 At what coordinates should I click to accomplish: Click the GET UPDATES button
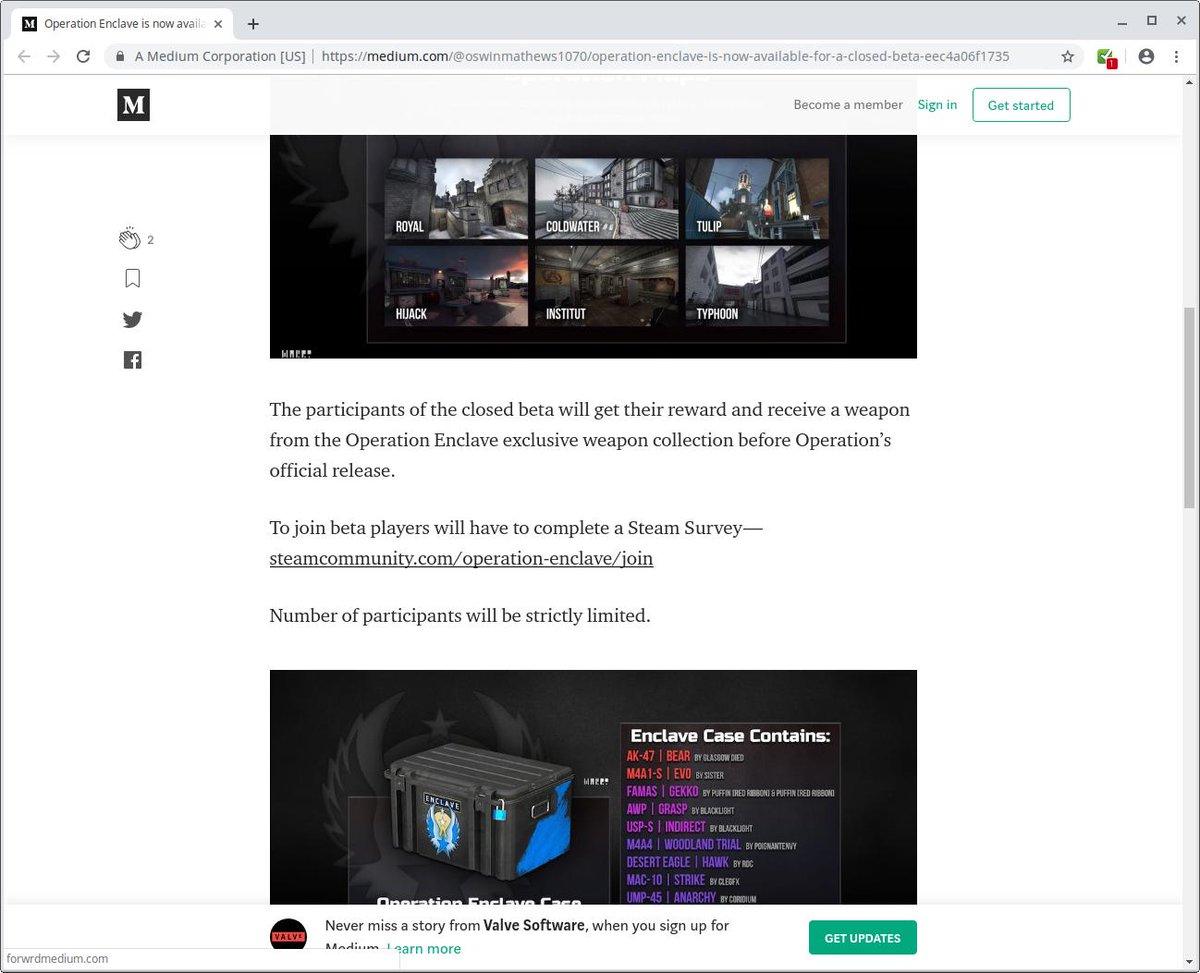click(x=862, y=937)
